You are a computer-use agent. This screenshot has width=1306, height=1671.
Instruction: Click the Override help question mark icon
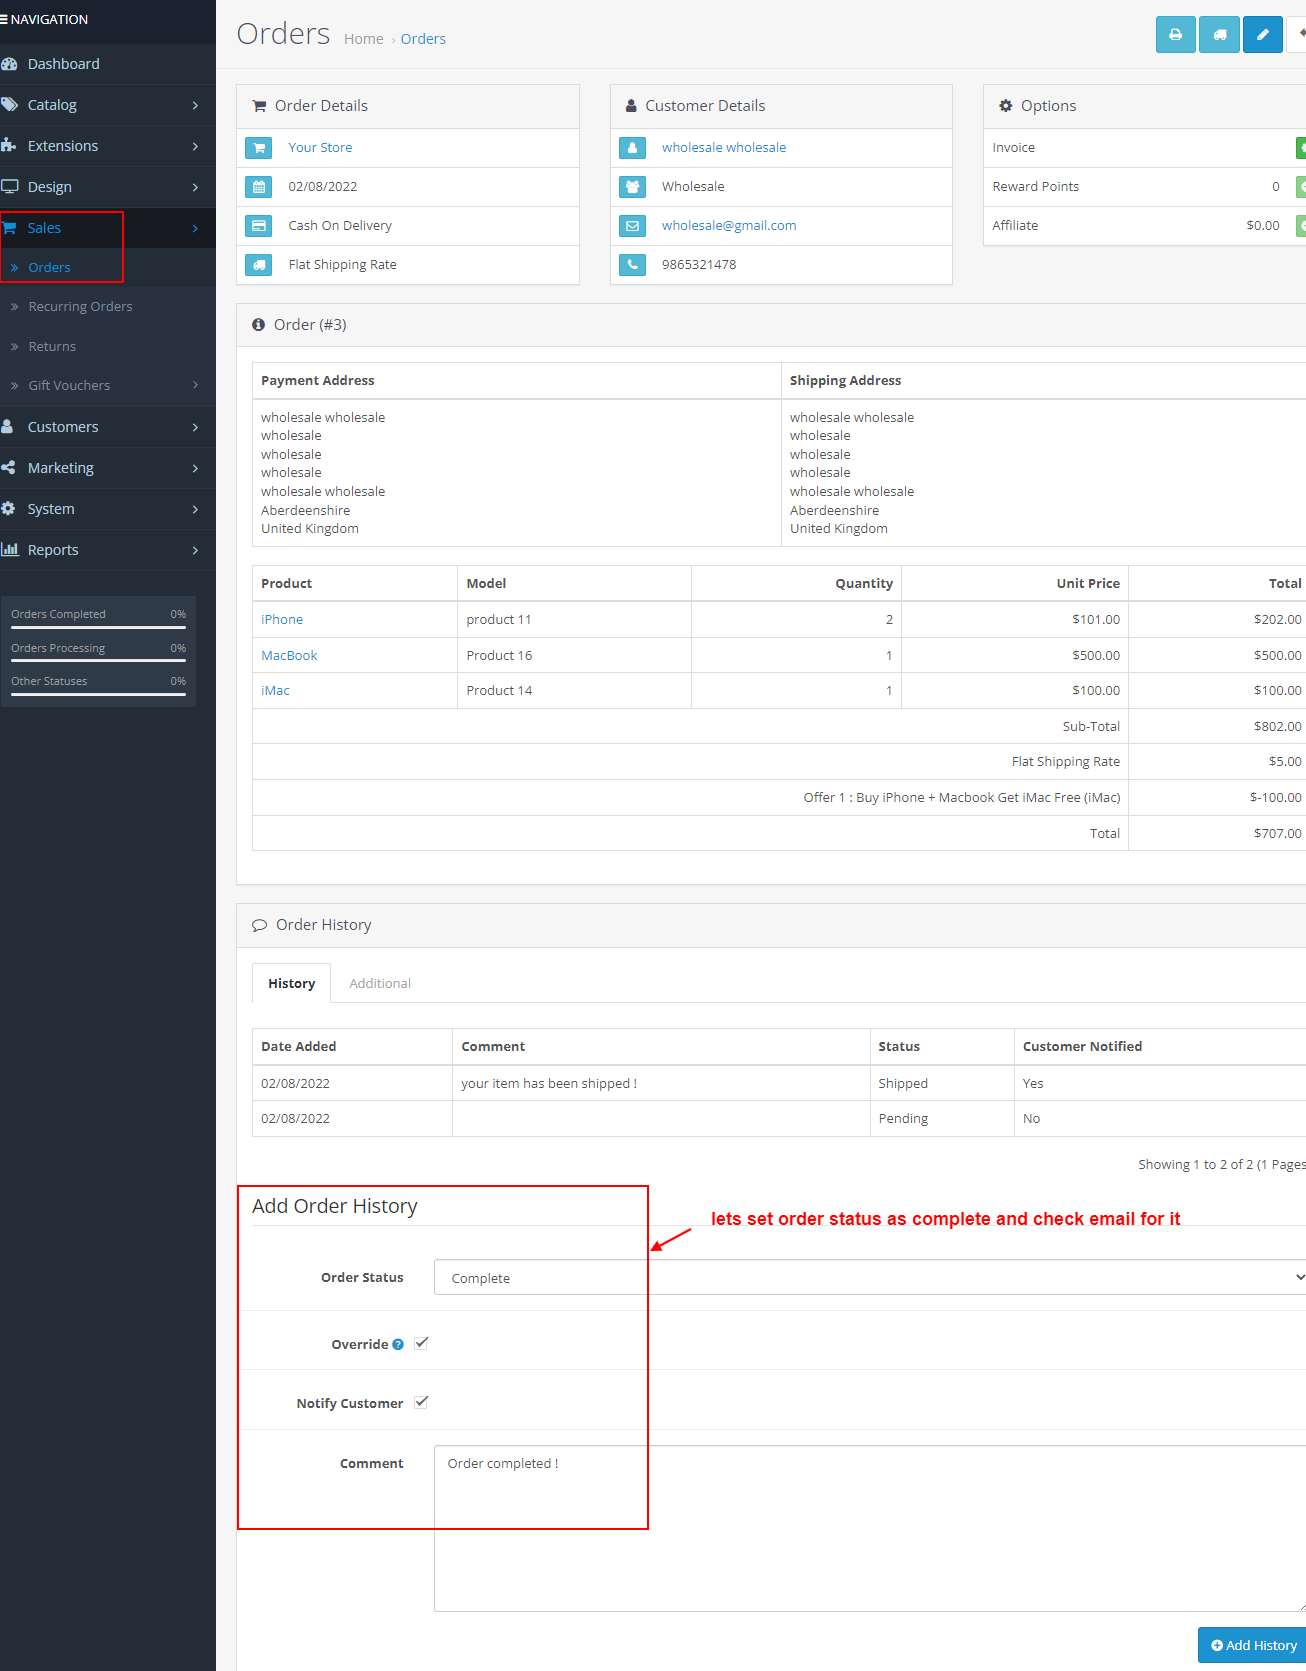coord(398,1345)
